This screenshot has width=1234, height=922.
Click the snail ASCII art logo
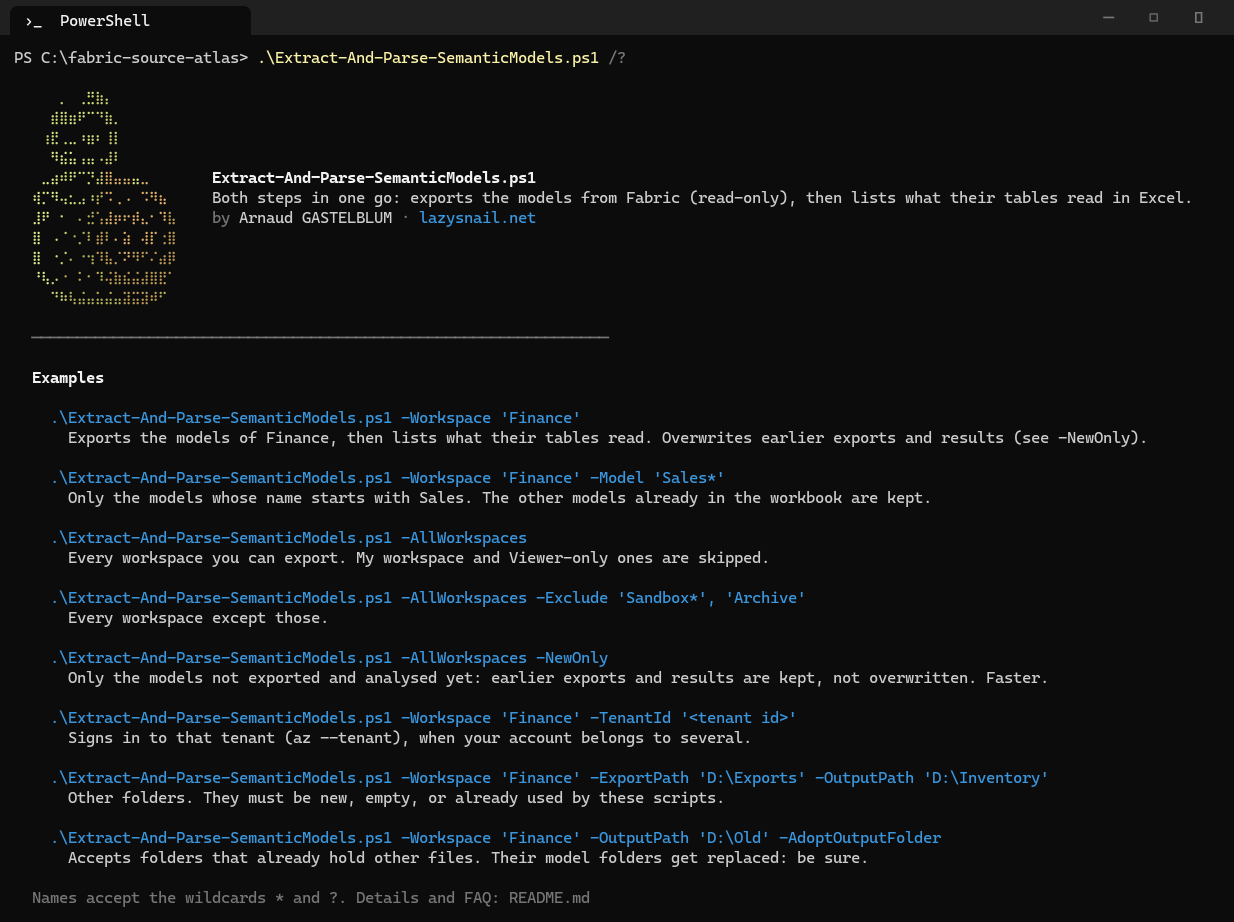pos(105,198)
